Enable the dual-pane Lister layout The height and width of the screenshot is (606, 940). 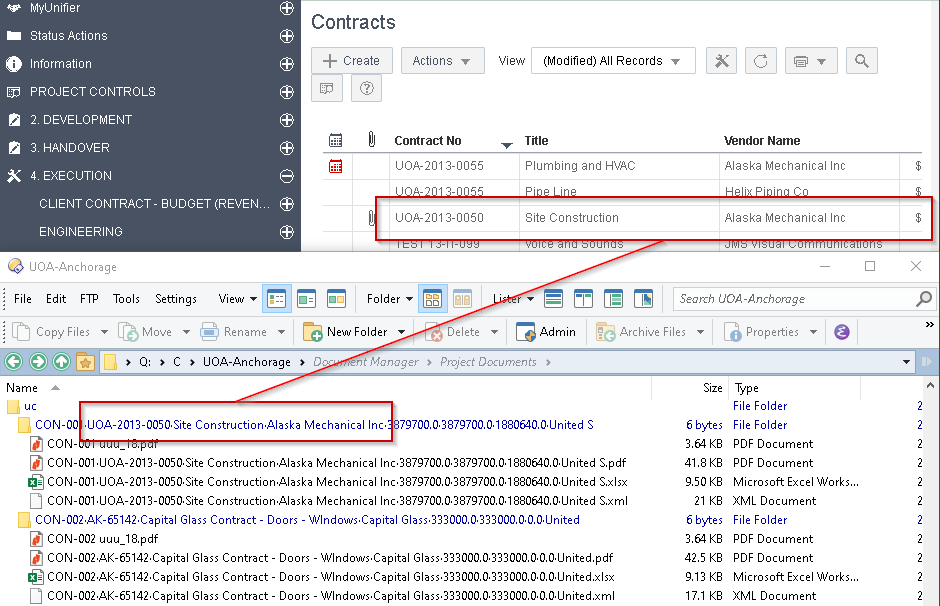click(x=582, y=298)
